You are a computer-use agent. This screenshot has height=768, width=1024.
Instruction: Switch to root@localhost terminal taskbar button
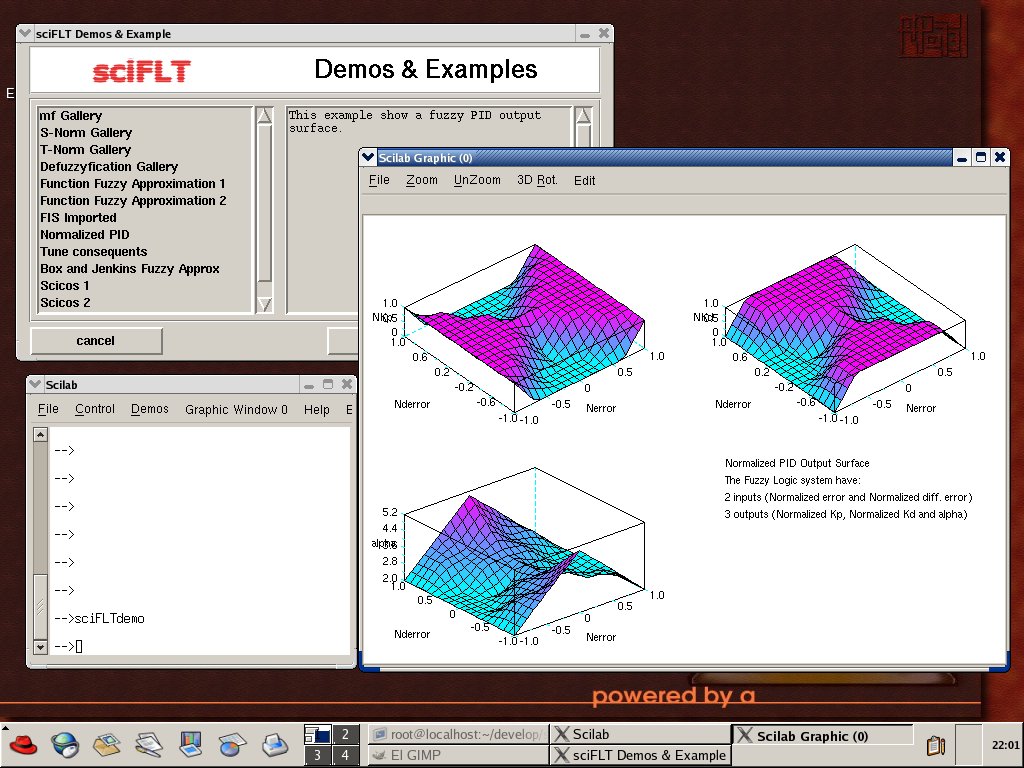[458, 735]
